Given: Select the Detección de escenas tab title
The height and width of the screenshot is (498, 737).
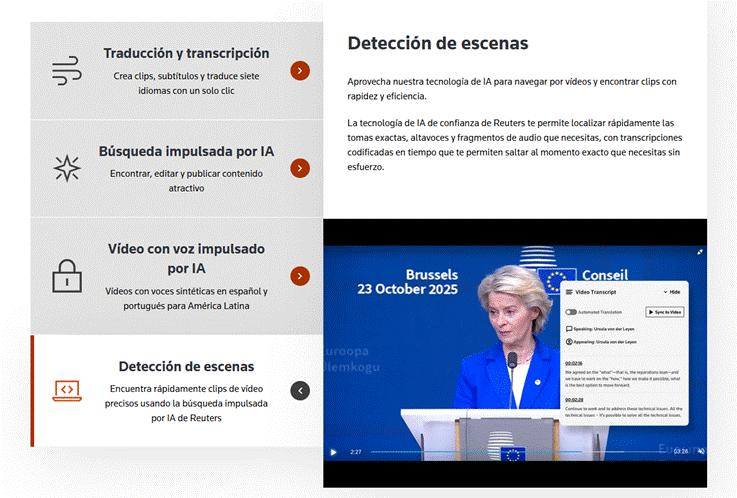Looking at the screenshot, I should pyautogui.click(x=186, y=366).
